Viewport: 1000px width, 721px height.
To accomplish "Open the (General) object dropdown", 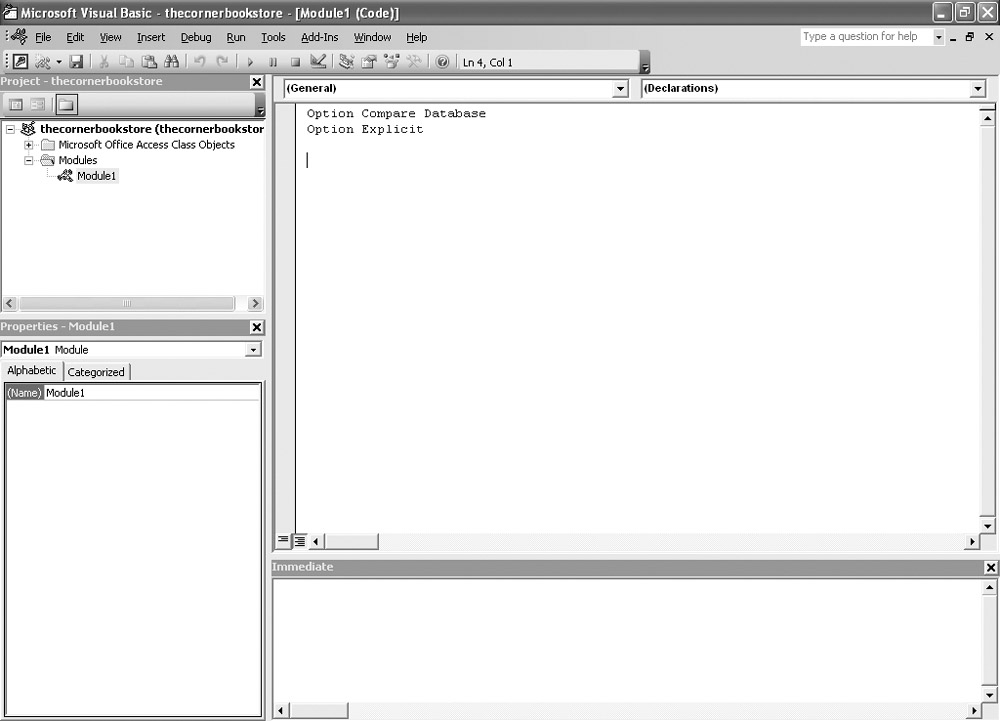I will [x=620, y=89].
